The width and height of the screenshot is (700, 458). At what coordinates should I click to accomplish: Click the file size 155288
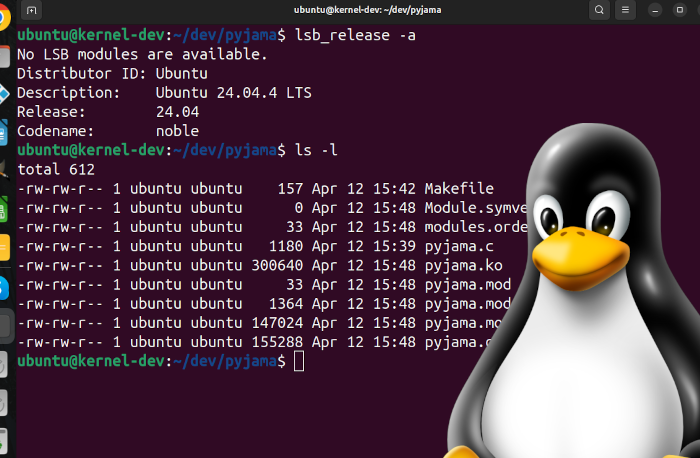coord(277,342)
